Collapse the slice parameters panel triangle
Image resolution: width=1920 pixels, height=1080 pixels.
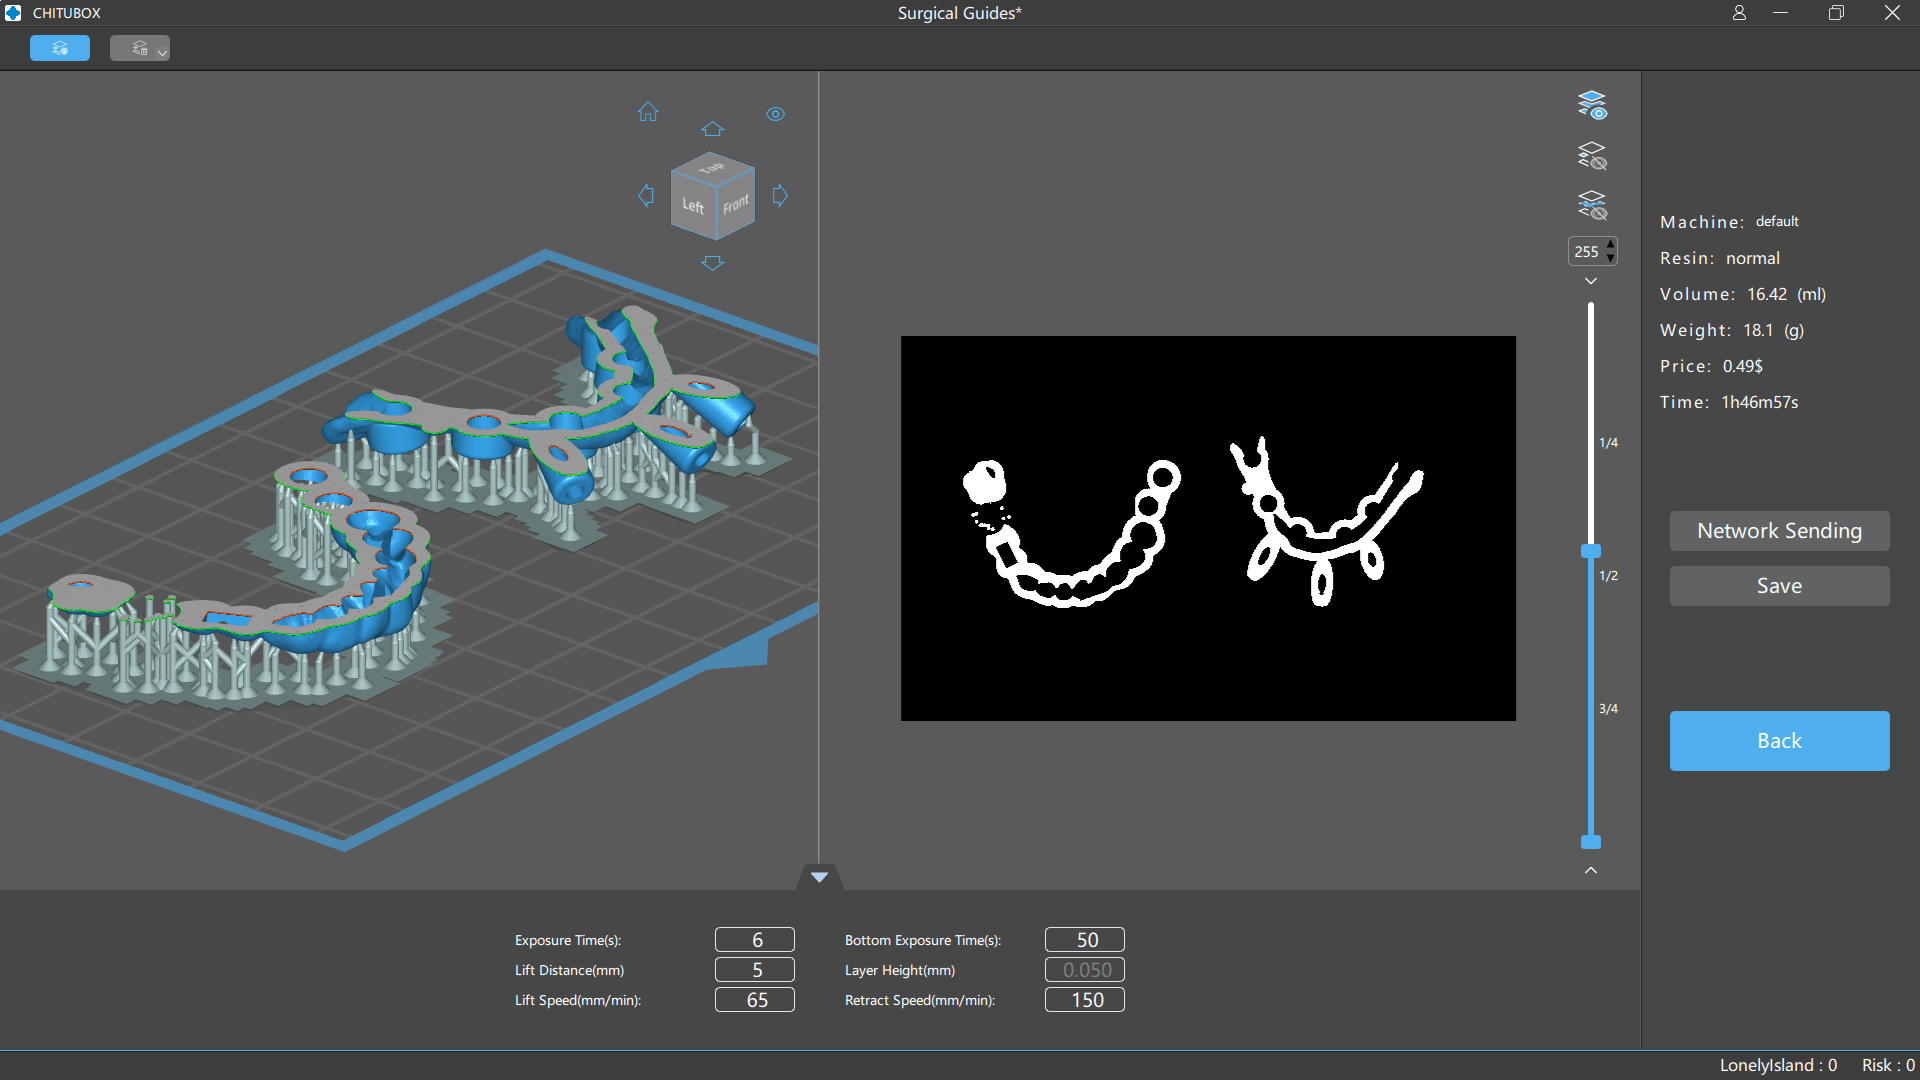pyautogui.click(x=819, y=877)
